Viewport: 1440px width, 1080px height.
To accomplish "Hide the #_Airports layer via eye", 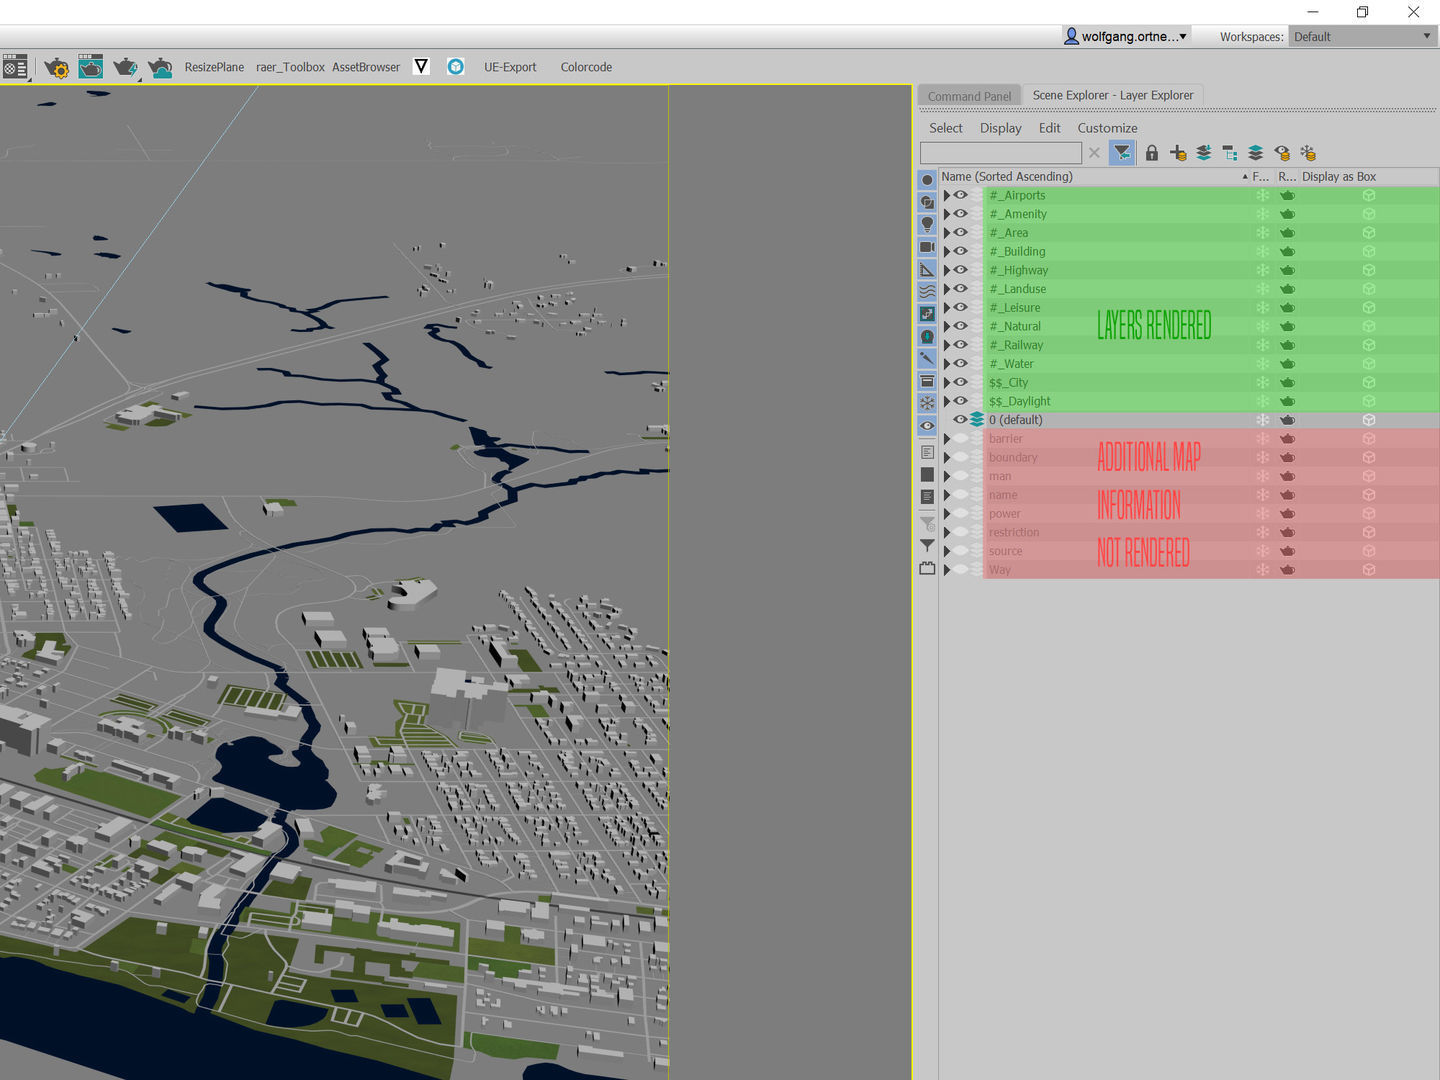I will (960, 195).
